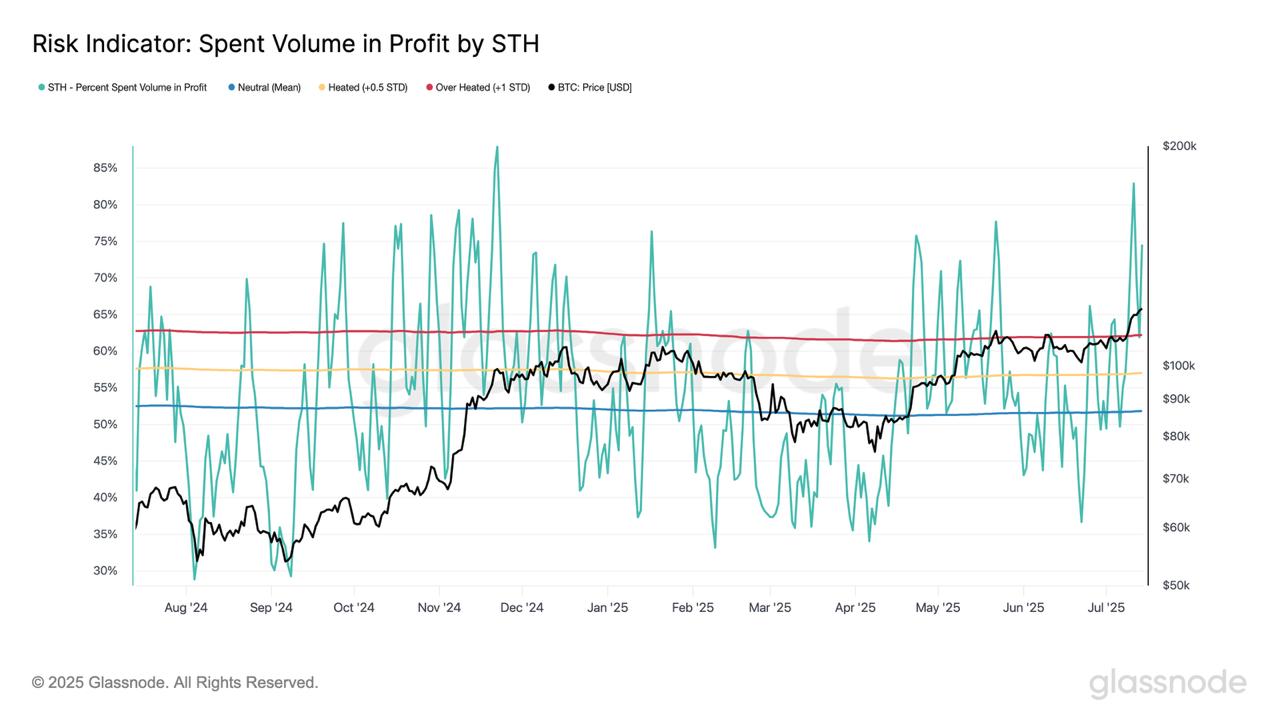Click the chart title Risk Indicator heading
This screenshot has height=720, width=1280.
tap(285, 44)
